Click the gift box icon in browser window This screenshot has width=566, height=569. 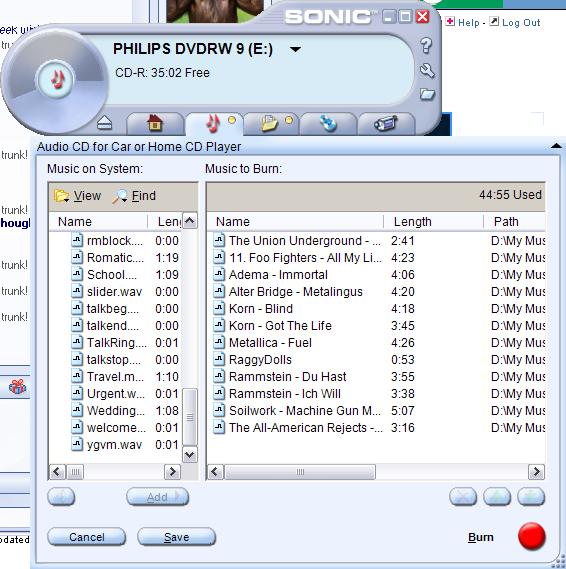17,387
